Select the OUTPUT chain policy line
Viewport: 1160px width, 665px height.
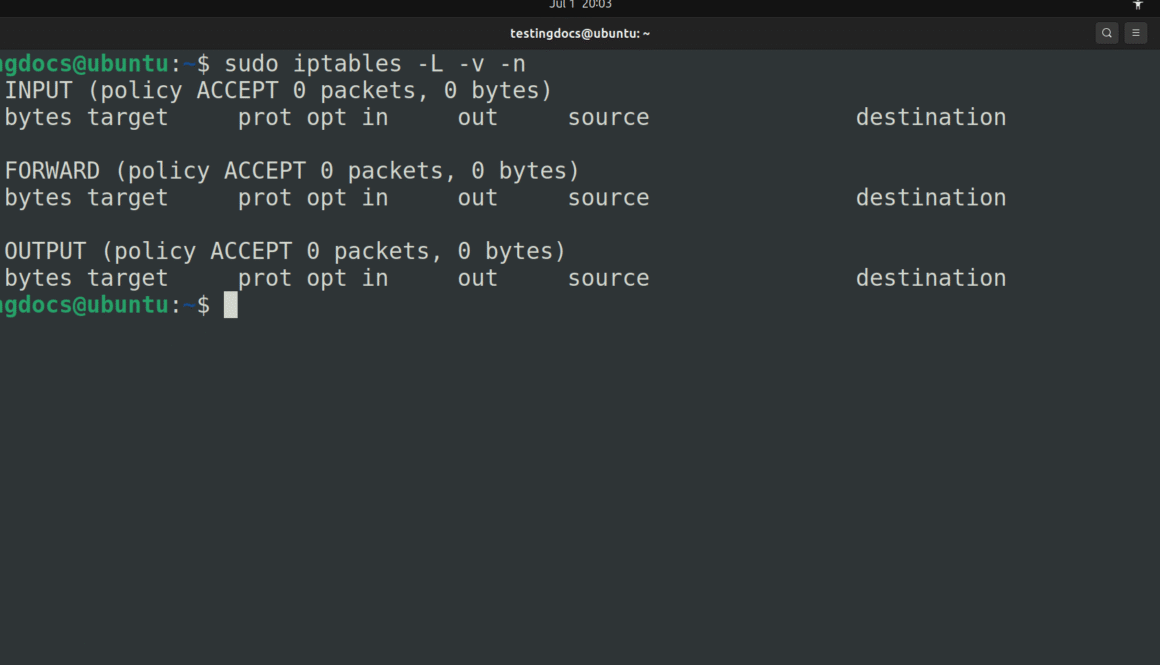pos(285,251)
